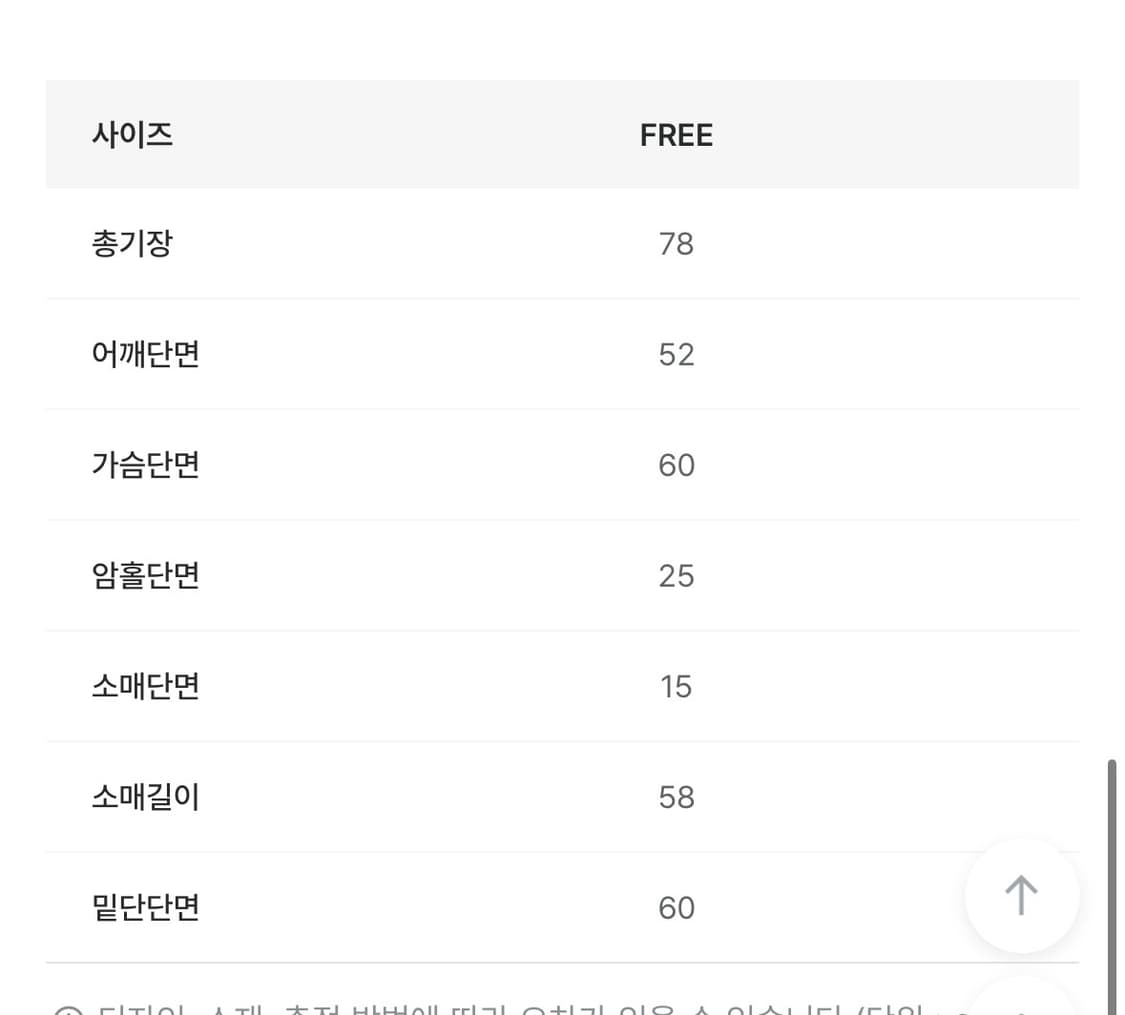Select the FREE size column header

click(x=676, y=134)
